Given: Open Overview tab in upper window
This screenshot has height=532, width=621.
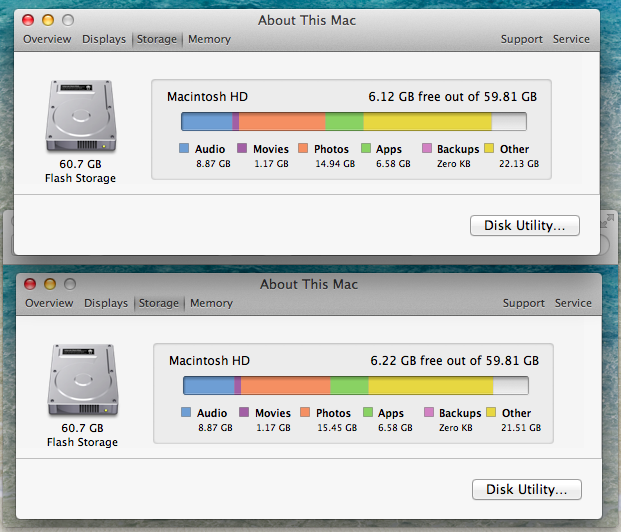Looking at the screenshot, I should pyautogui.click(x=47, y=39).
